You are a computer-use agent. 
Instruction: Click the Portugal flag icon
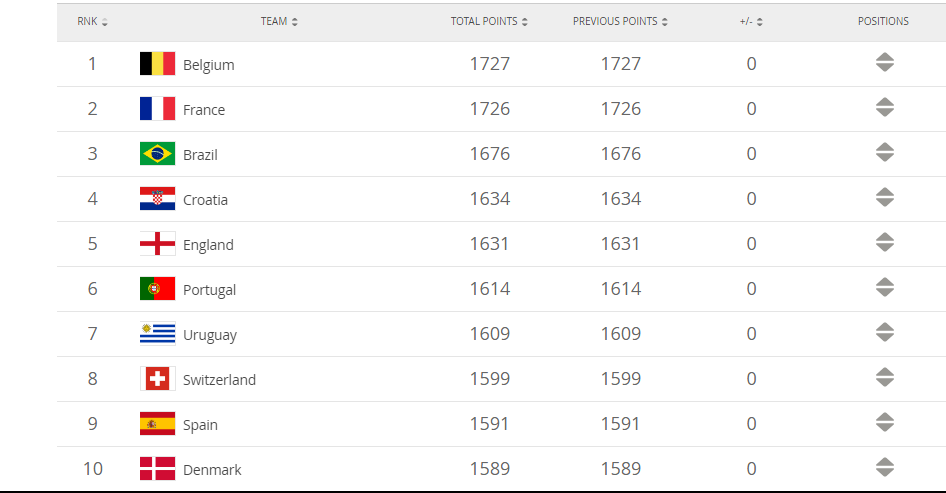[157, 289]
